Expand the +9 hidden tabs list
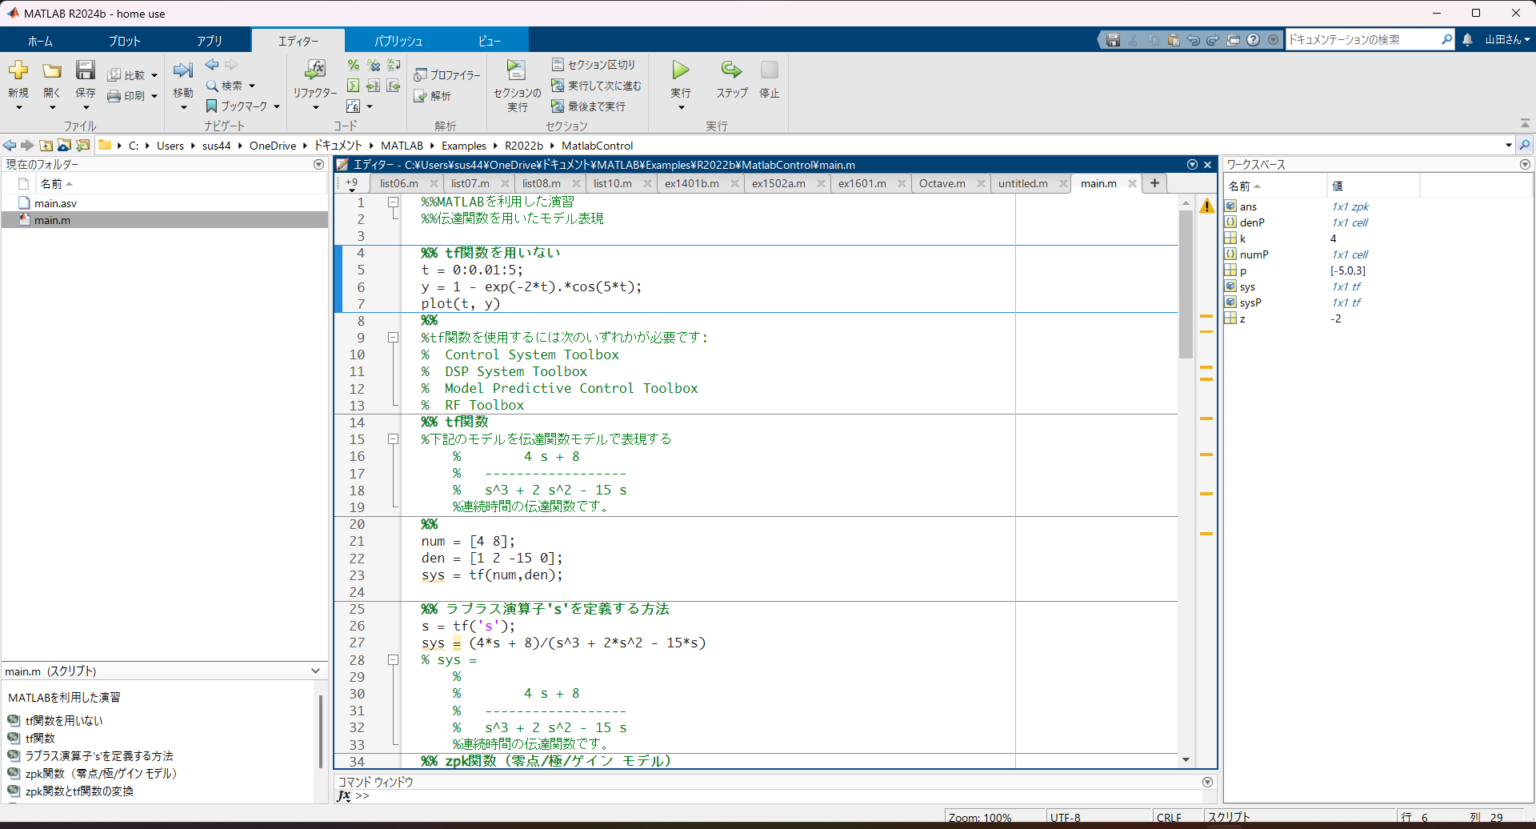1536x829 pixels. (351, 183)
